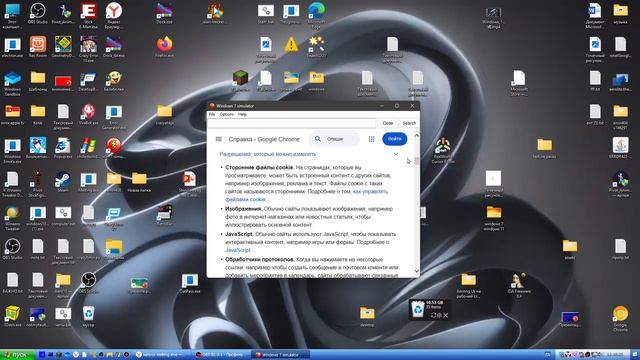Select the Windows Sandbox desktop icon
This screenshot has width=640, height=360.
click(12, 84)
